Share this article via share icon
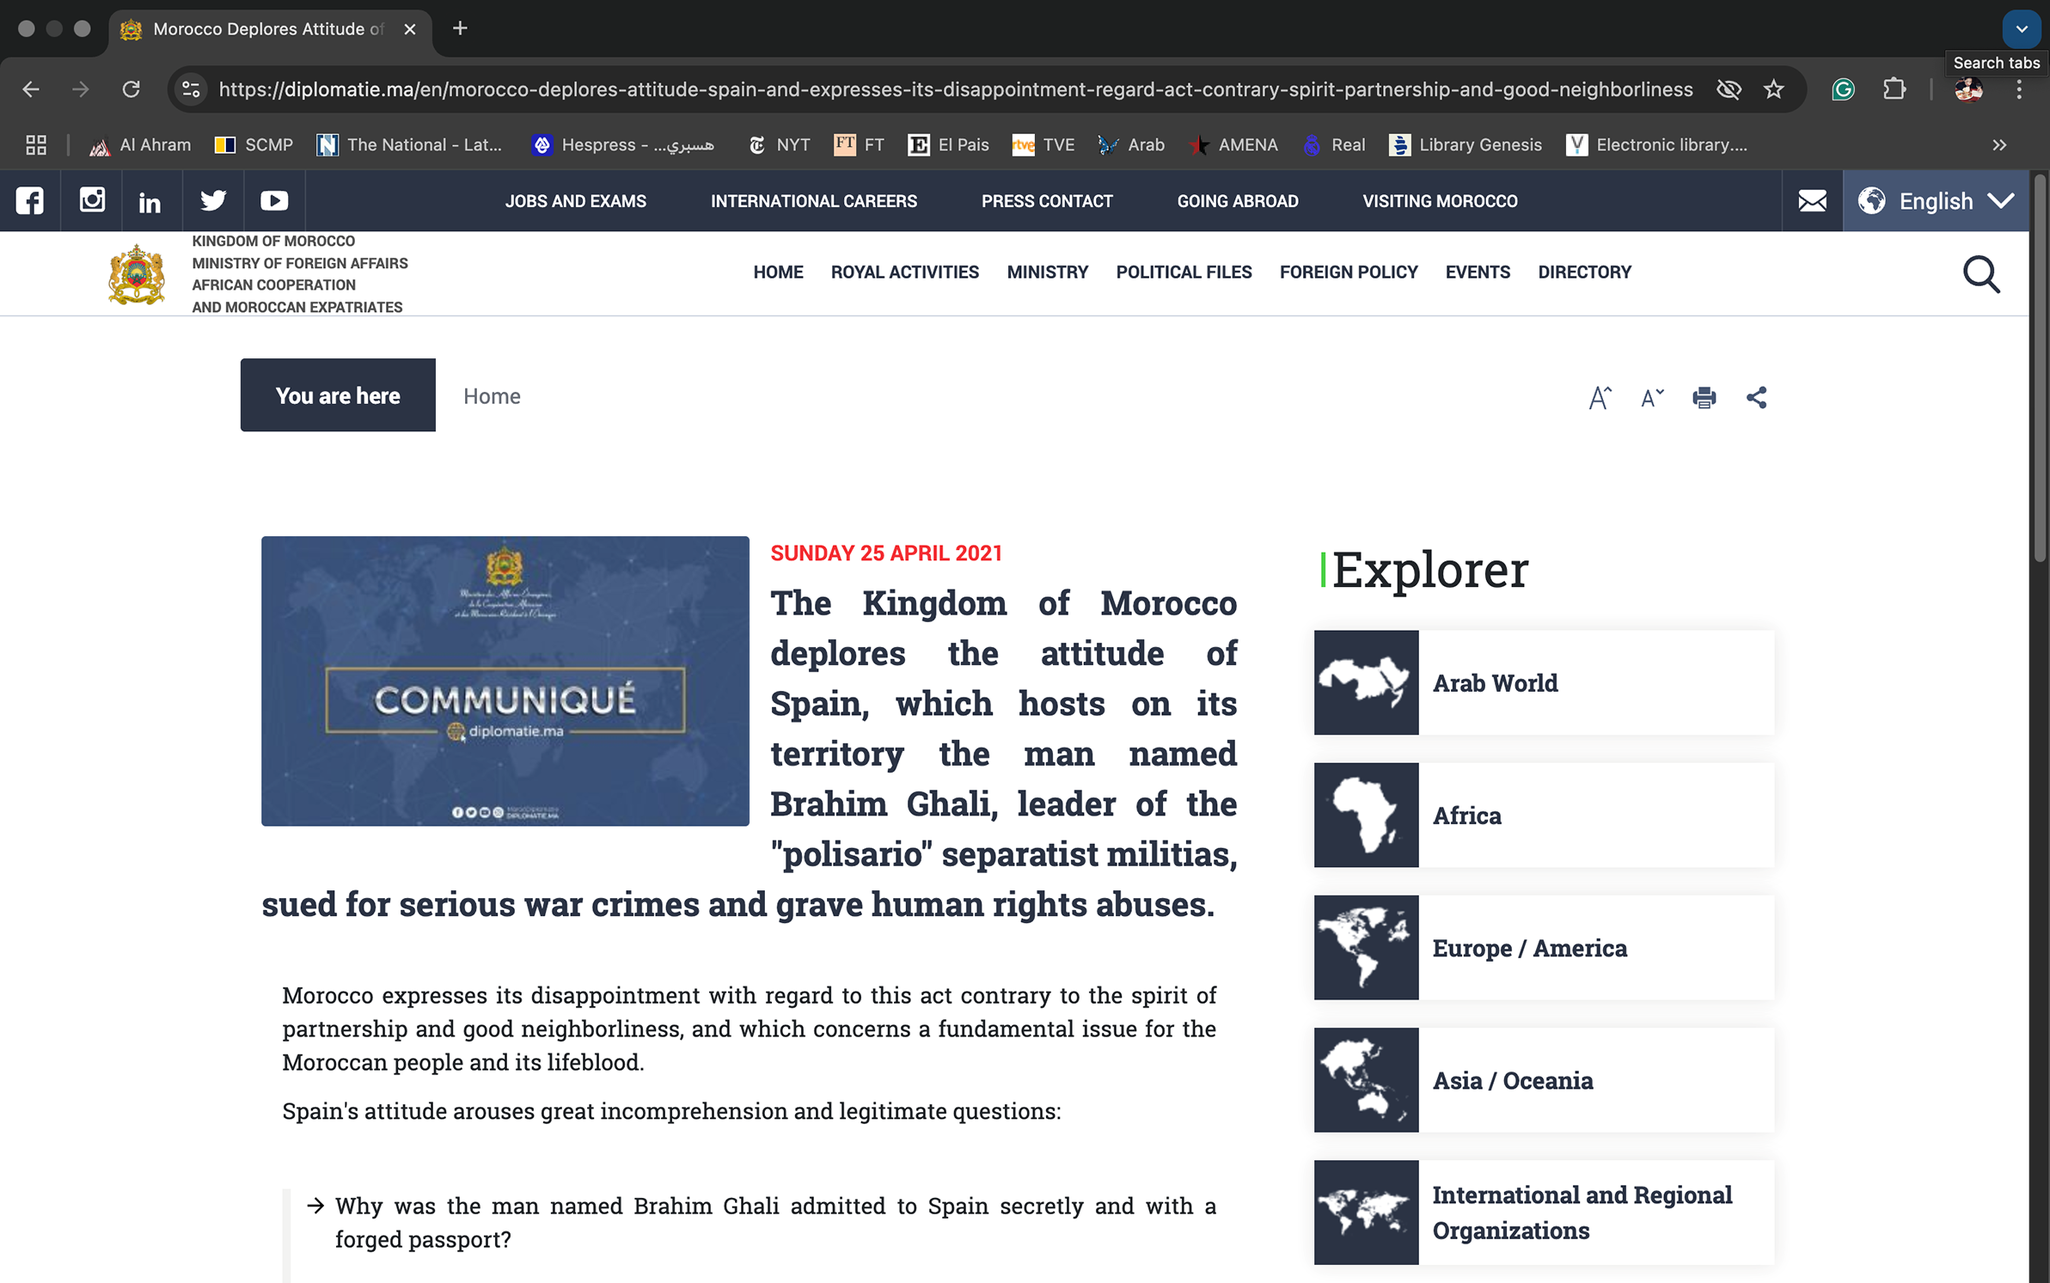This screenshot has width=2050, height=1283. (x=1756, y=398)
